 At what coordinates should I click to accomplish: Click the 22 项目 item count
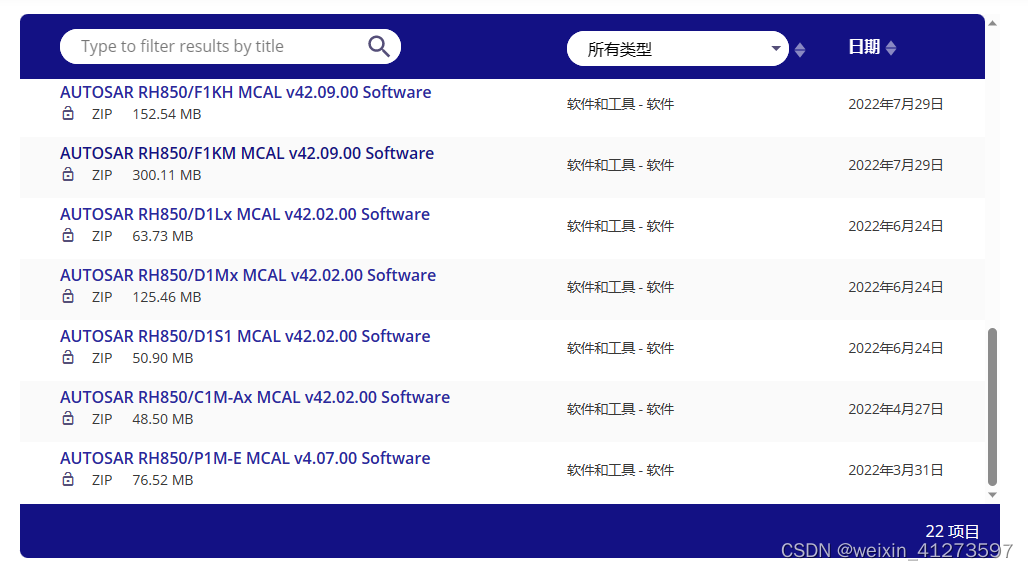pos(952,531)
